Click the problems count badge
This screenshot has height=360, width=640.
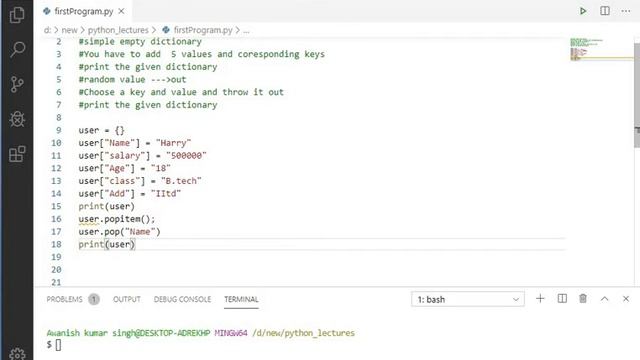(94, 299)
